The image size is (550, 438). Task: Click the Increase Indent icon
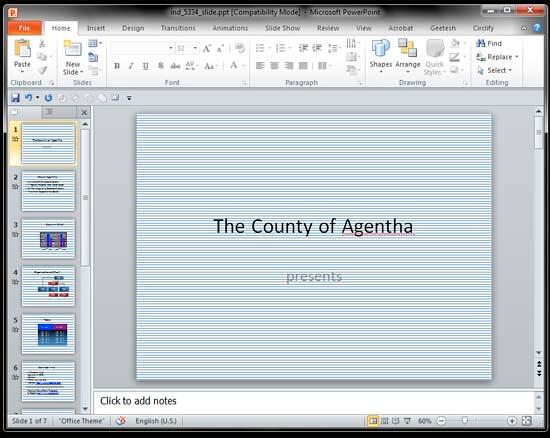[317, 48]
